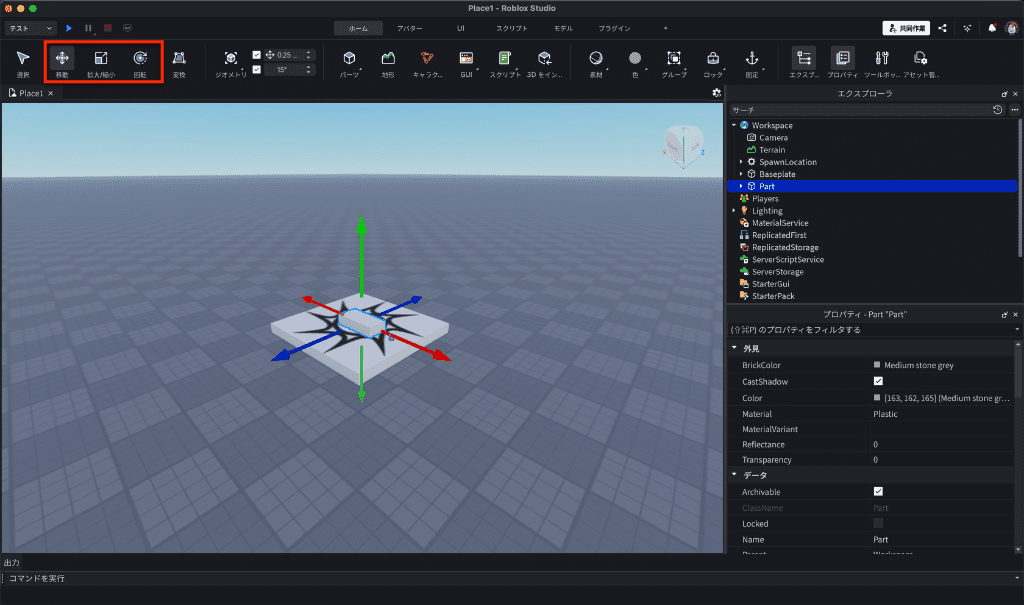Insert a new Part (パーツ) from toolbar
1024x605 pixels.
point(349,60)
